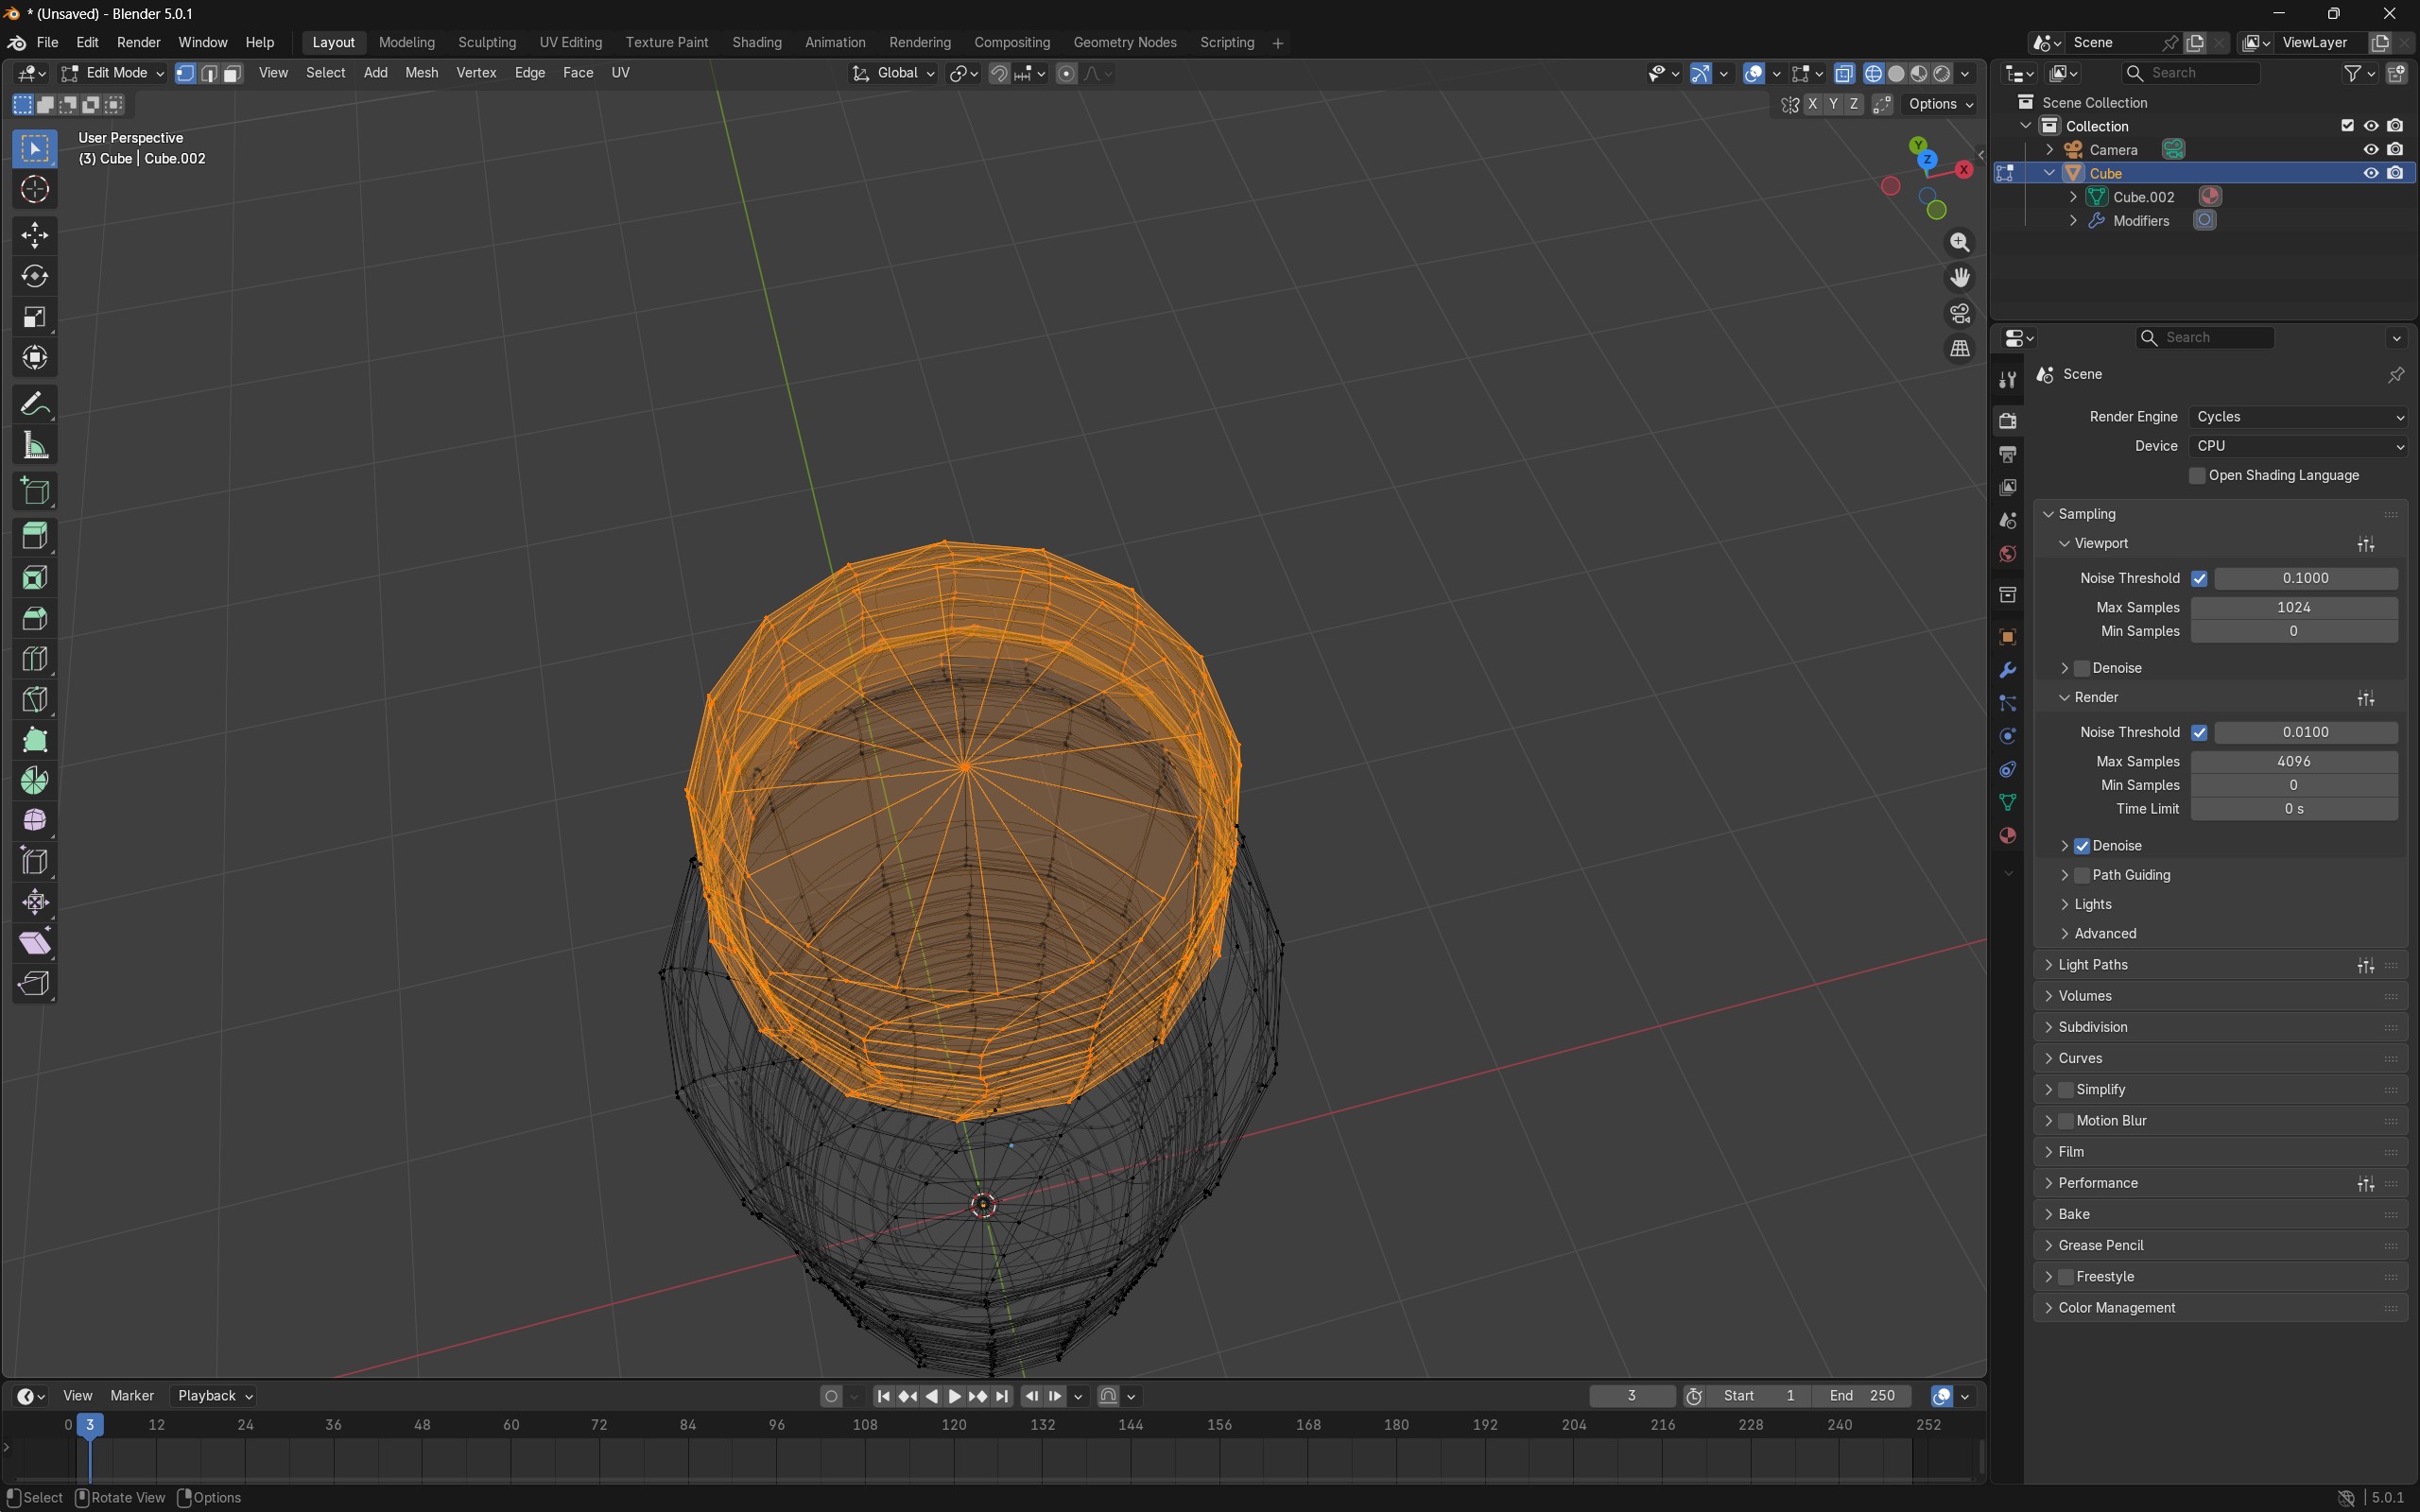Activate the Bevel tool
Viewport: 2420px width, 1512px height.
point(35,618)
